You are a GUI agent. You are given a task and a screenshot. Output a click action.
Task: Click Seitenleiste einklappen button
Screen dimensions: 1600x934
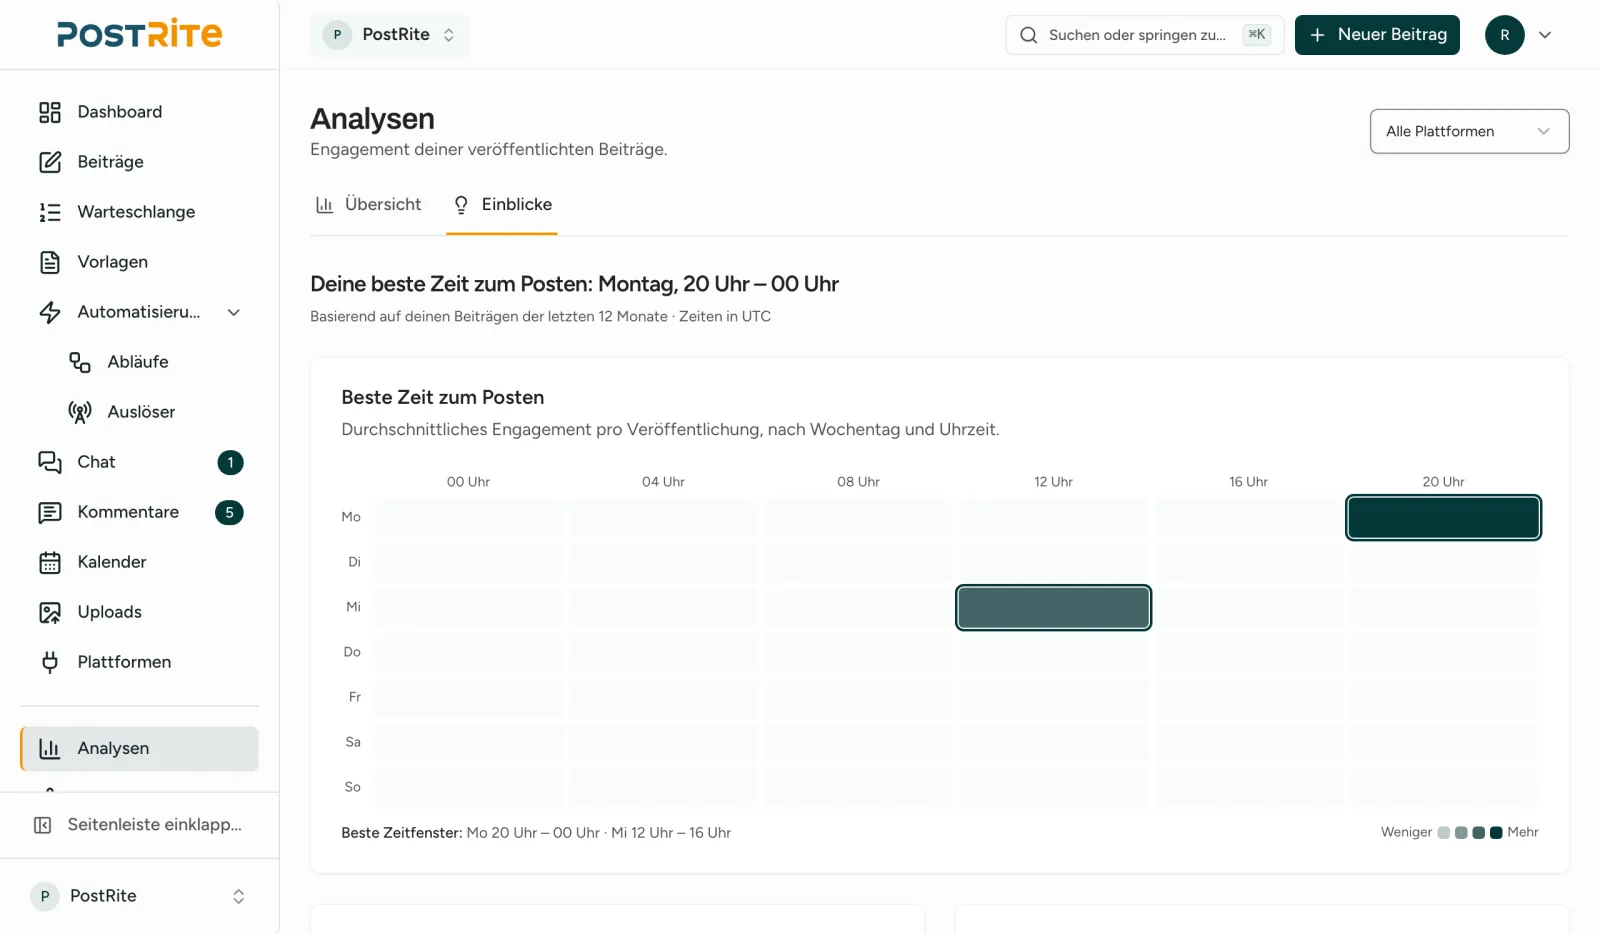click(139, 825)
